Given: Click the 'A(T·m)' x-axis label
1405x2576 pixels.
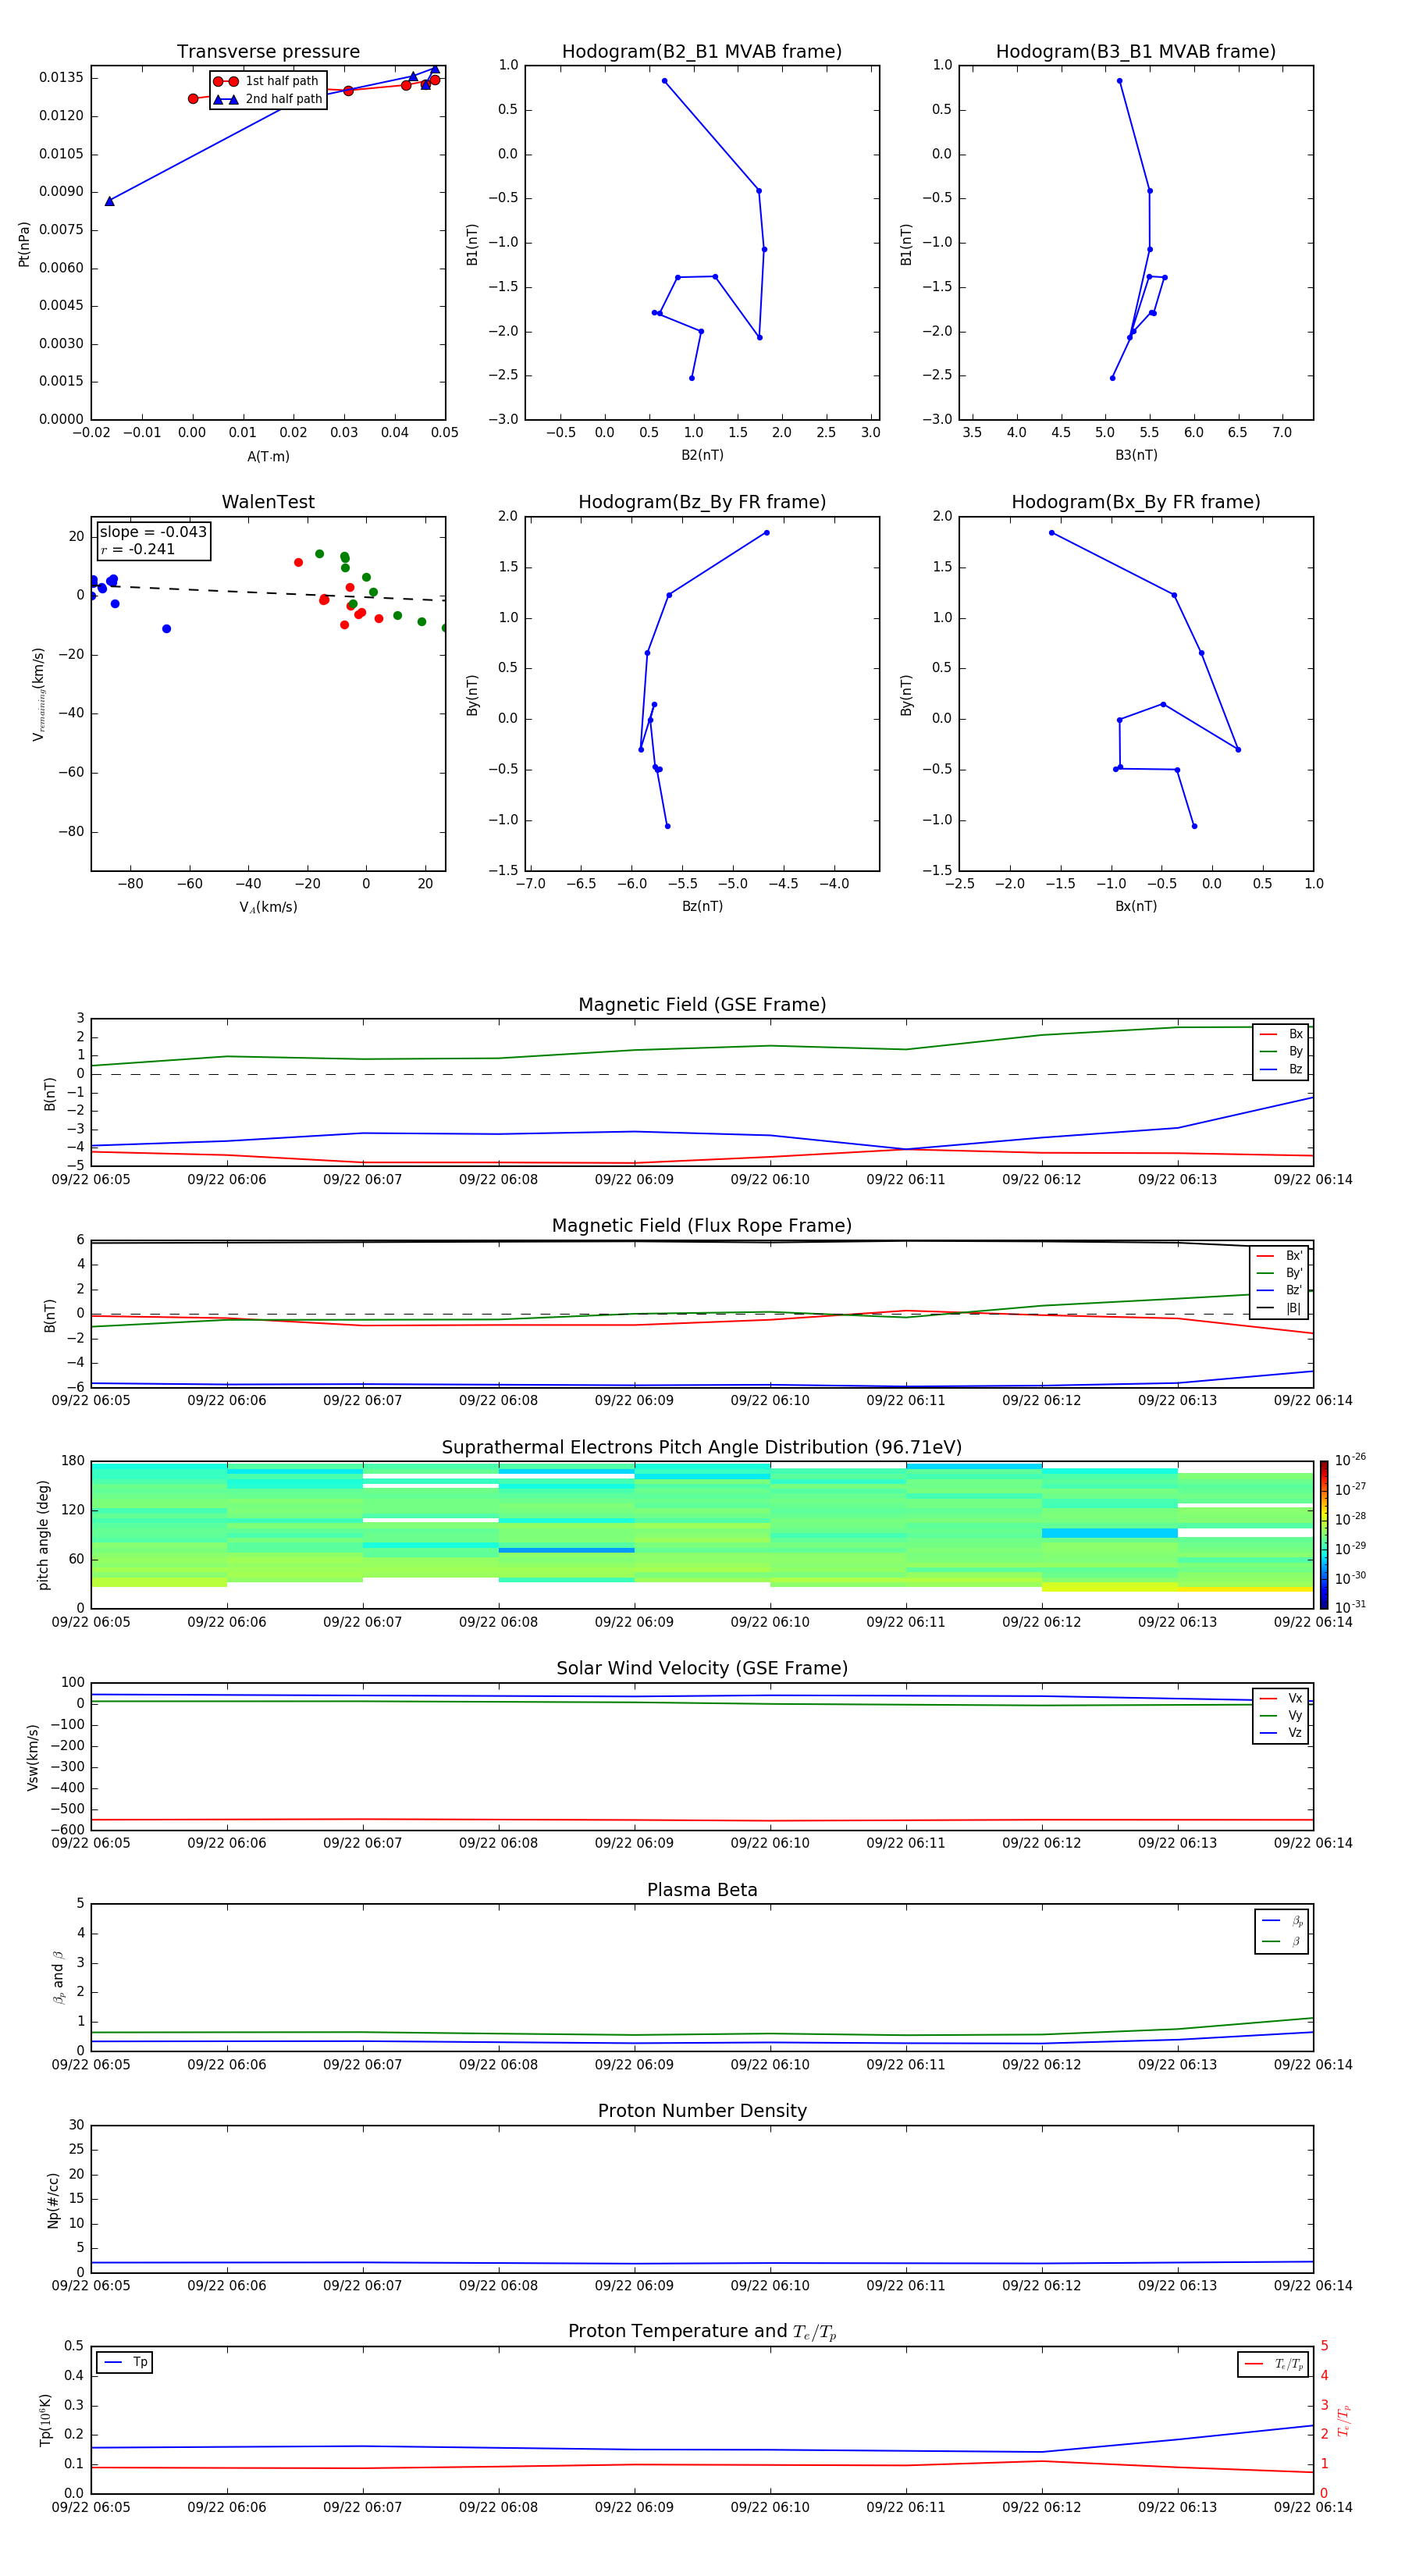Looking at the screenshot, I should coord(268,457).
